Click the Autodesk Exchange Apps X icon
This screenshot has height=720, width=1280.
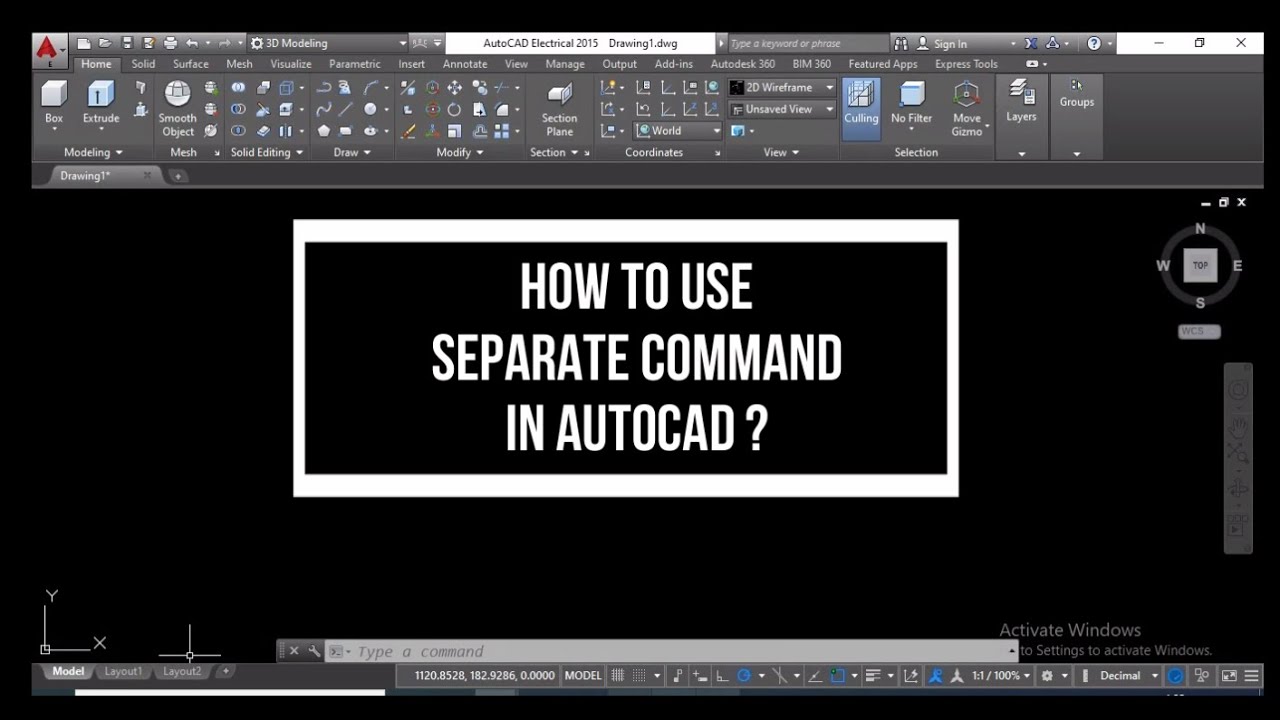pos(1031,43)
